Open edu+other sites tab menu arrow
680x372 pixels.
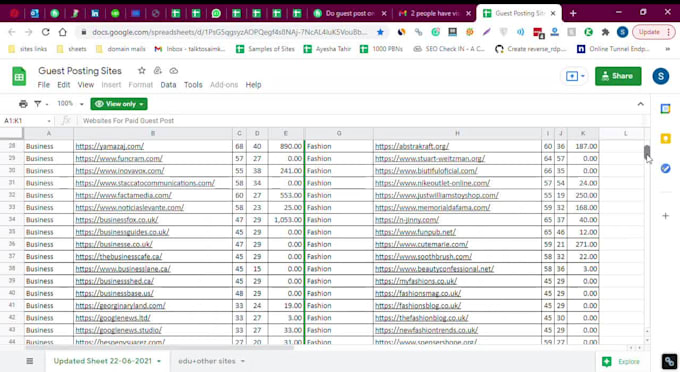[242, 361]
